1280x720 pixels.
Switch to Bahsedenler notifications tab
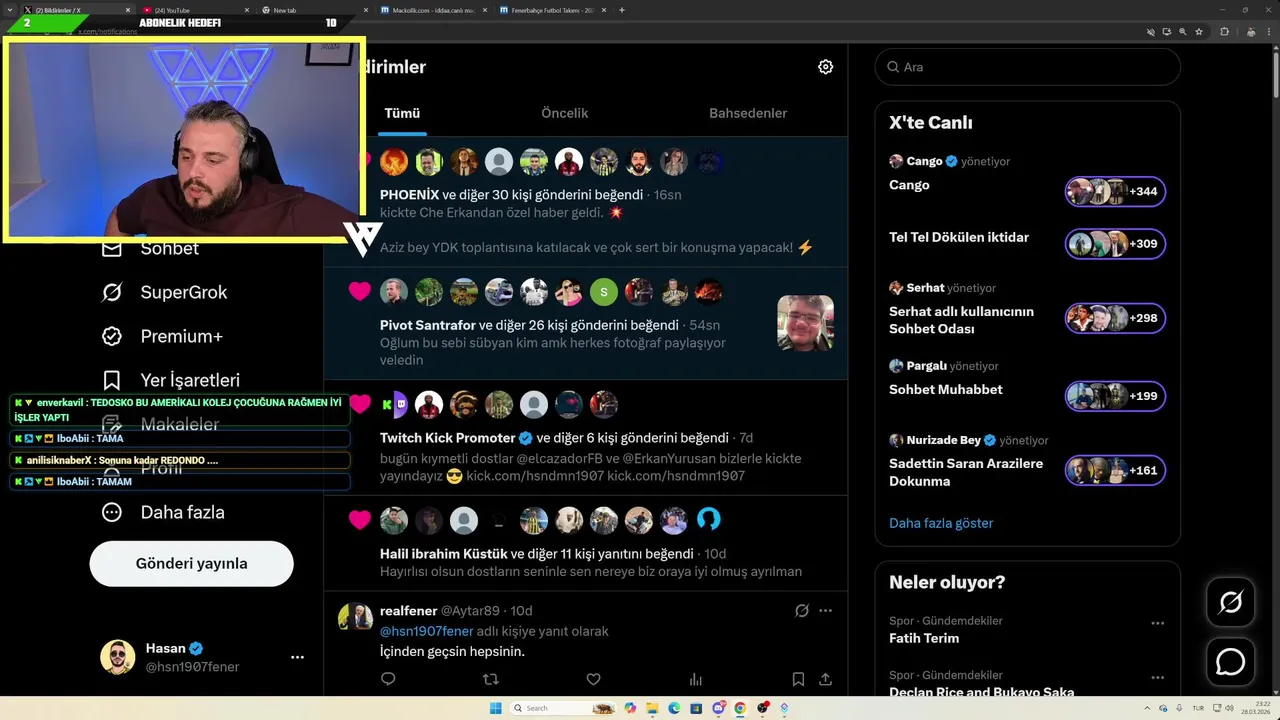pyautogui.click(x=748, y=114)
